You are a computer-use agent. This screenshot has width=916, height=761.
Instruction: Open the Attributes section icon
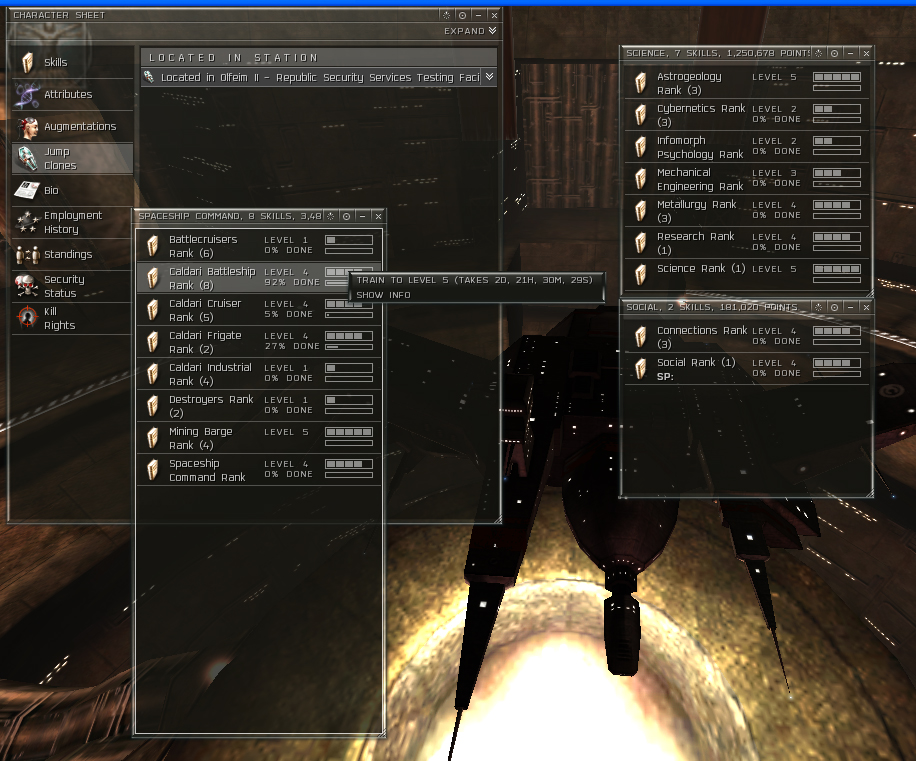(27, 95)
